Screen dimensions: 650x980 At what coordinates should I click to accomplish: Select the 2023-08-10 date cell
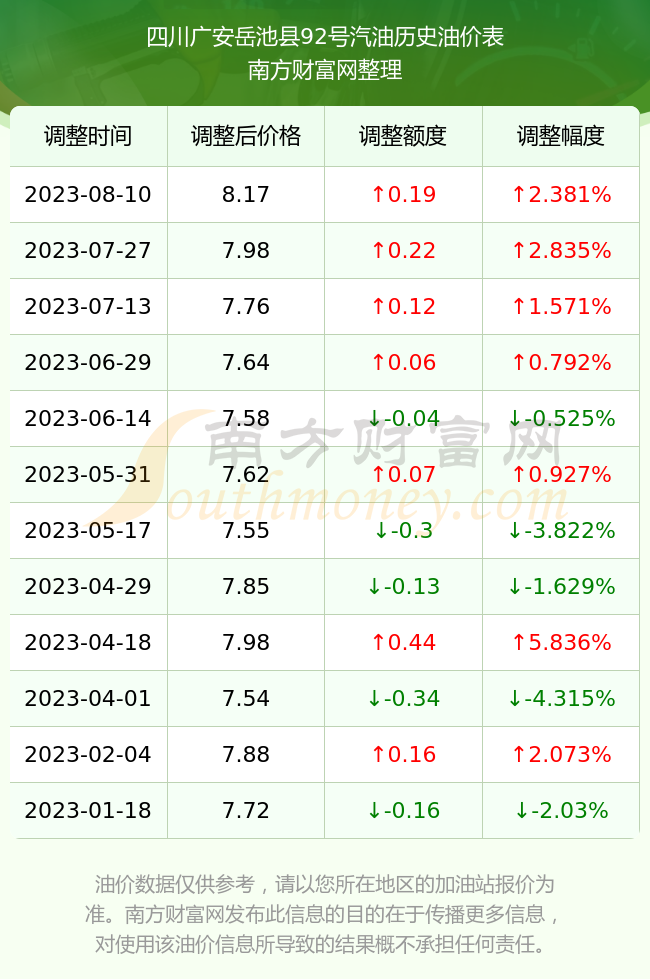(88, 194)
